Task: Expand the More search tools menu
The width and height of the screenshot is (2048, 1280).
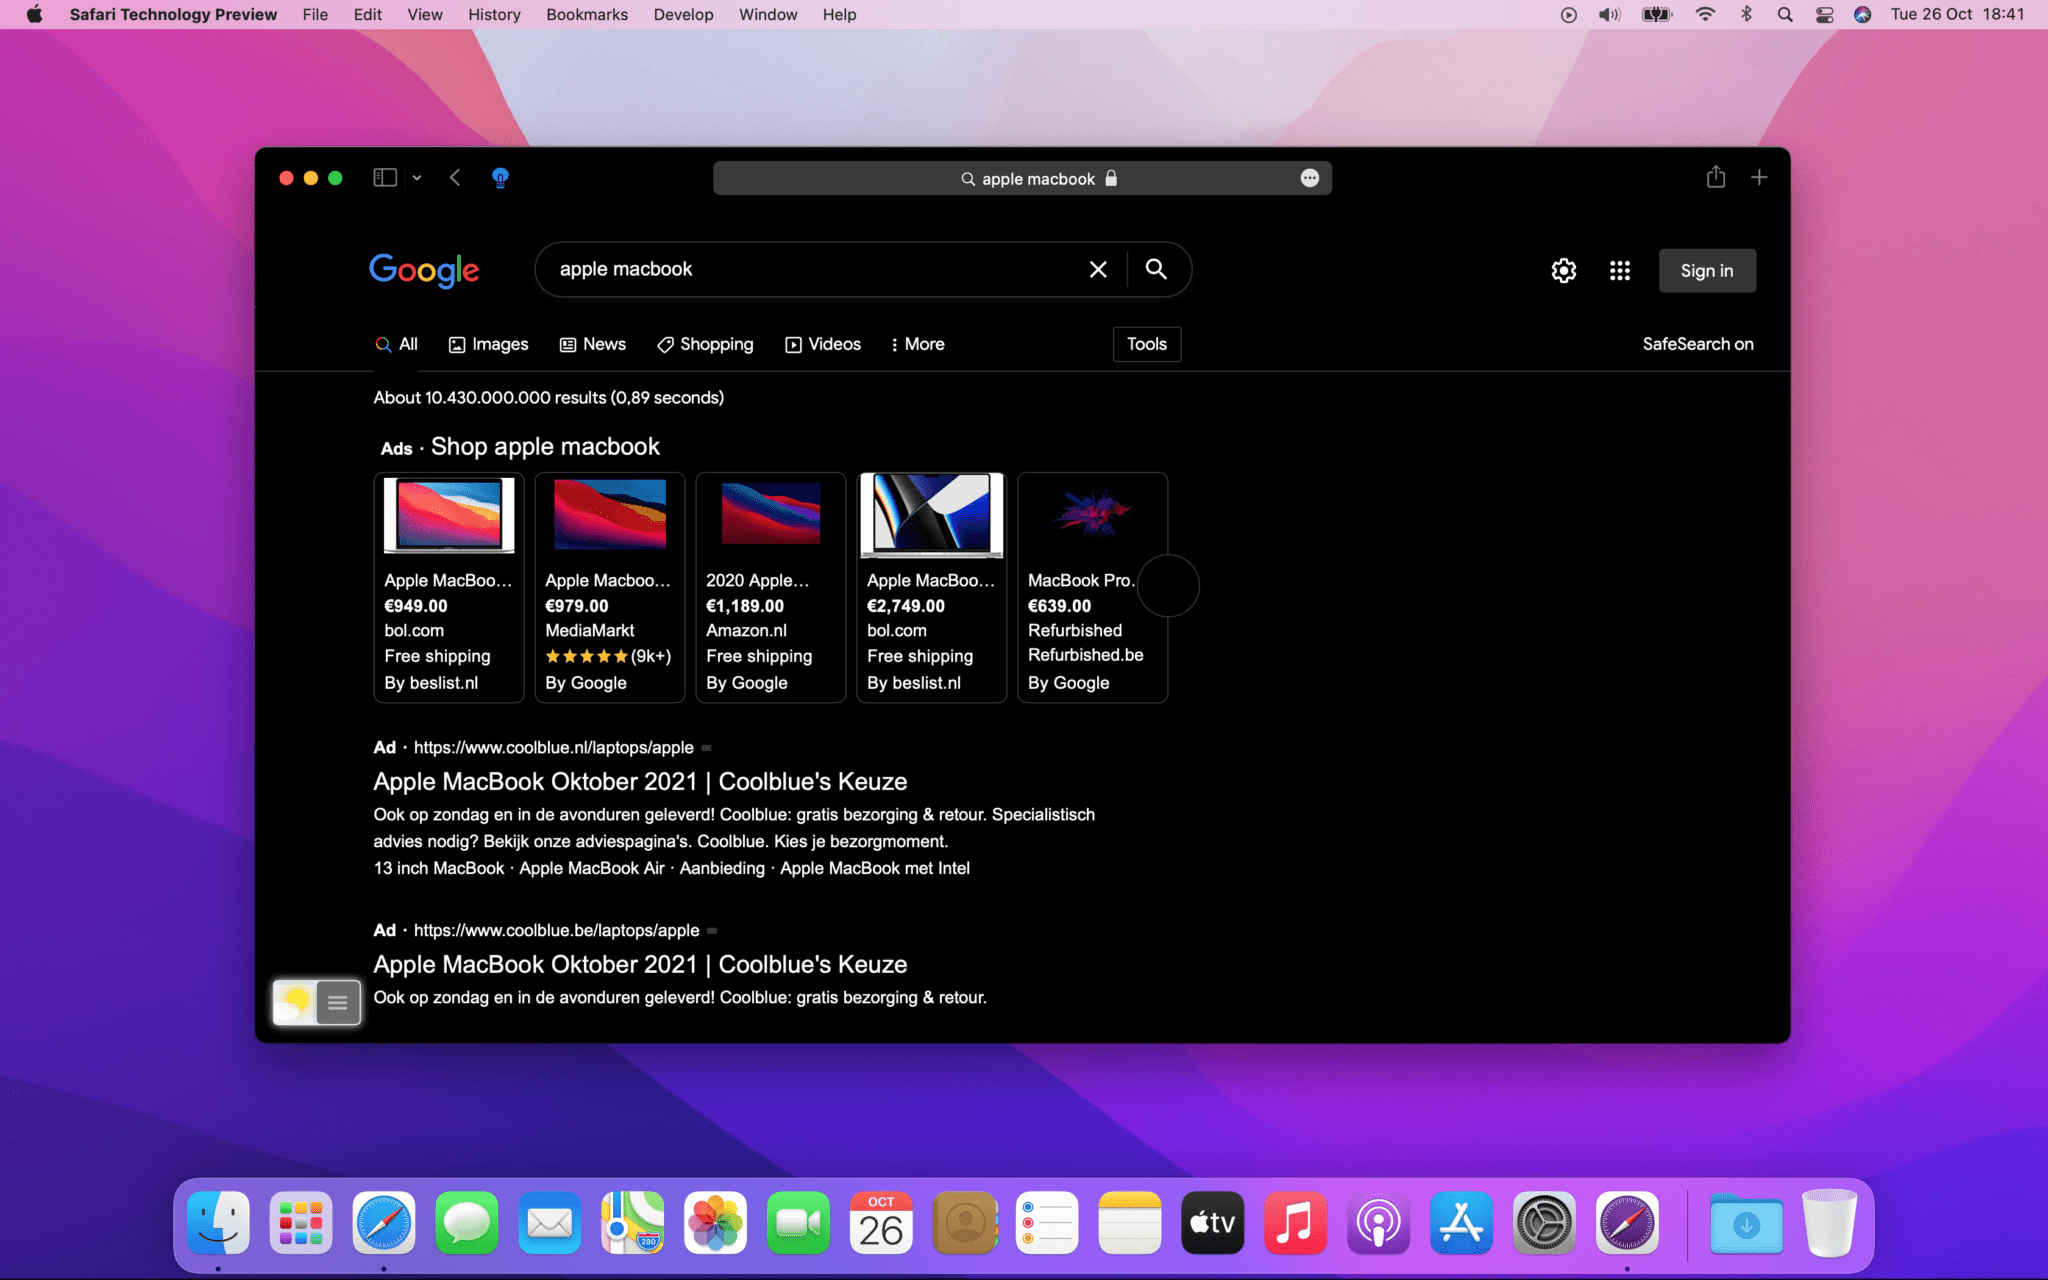Action: 916,344
